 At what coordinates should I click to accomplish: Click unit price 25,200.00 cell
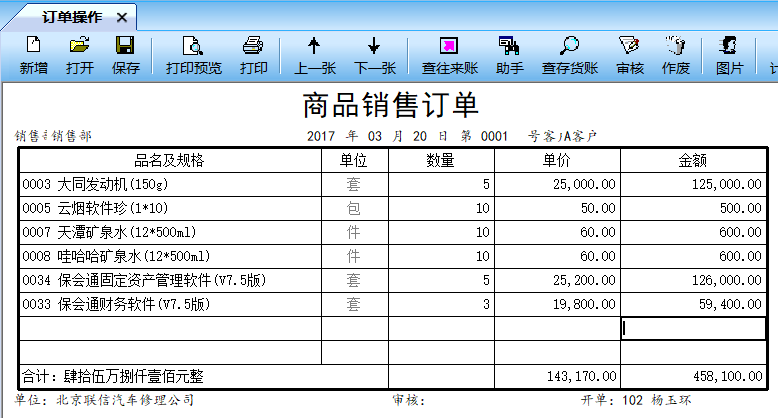557,280
